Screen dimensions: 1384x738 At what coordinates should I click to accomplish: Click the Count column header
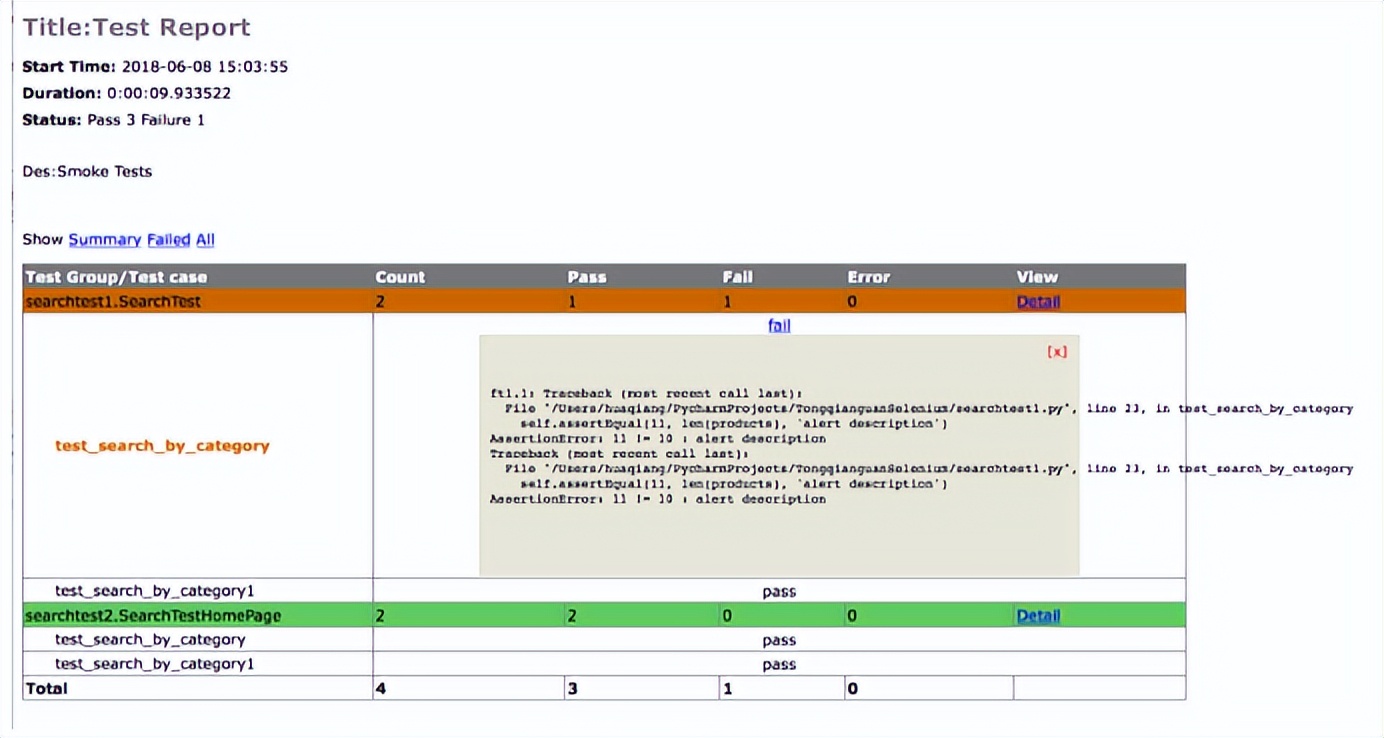click(x=400, y=277)
